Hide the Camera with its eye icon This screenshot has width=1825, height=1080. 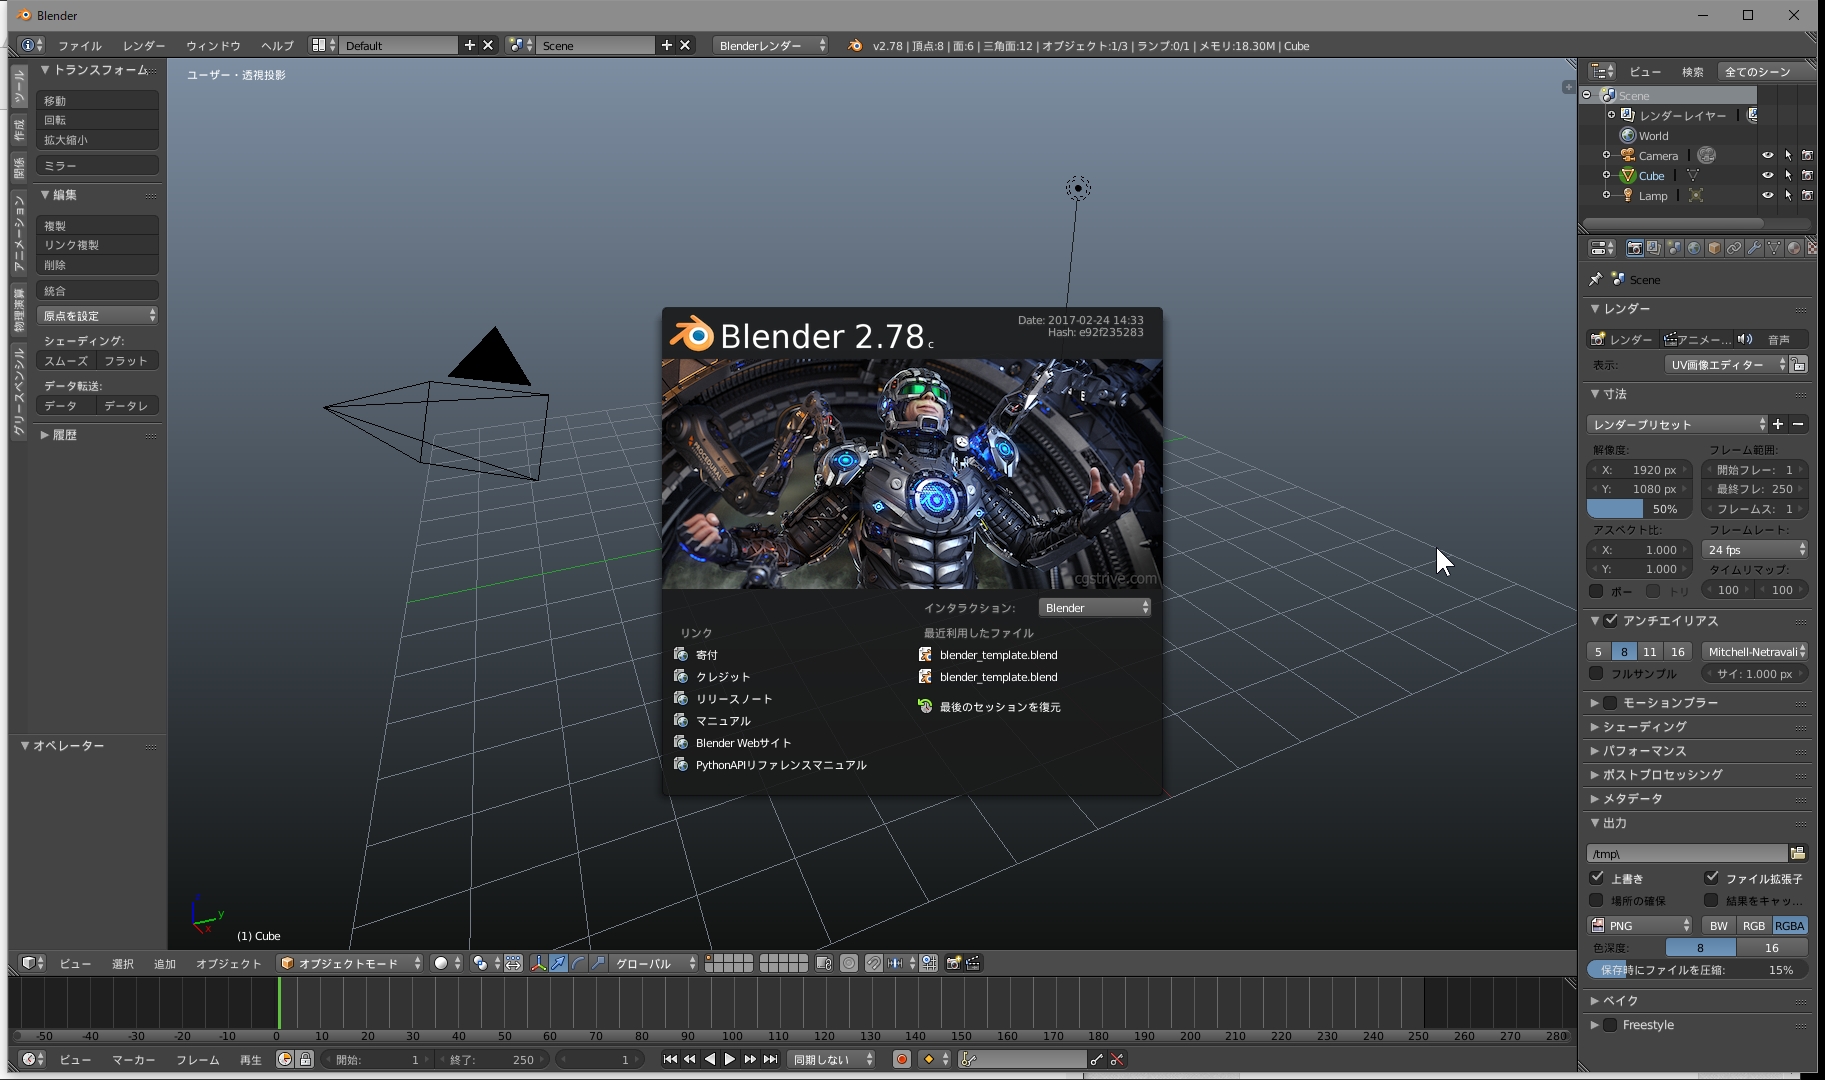[x=1768, y=155]
